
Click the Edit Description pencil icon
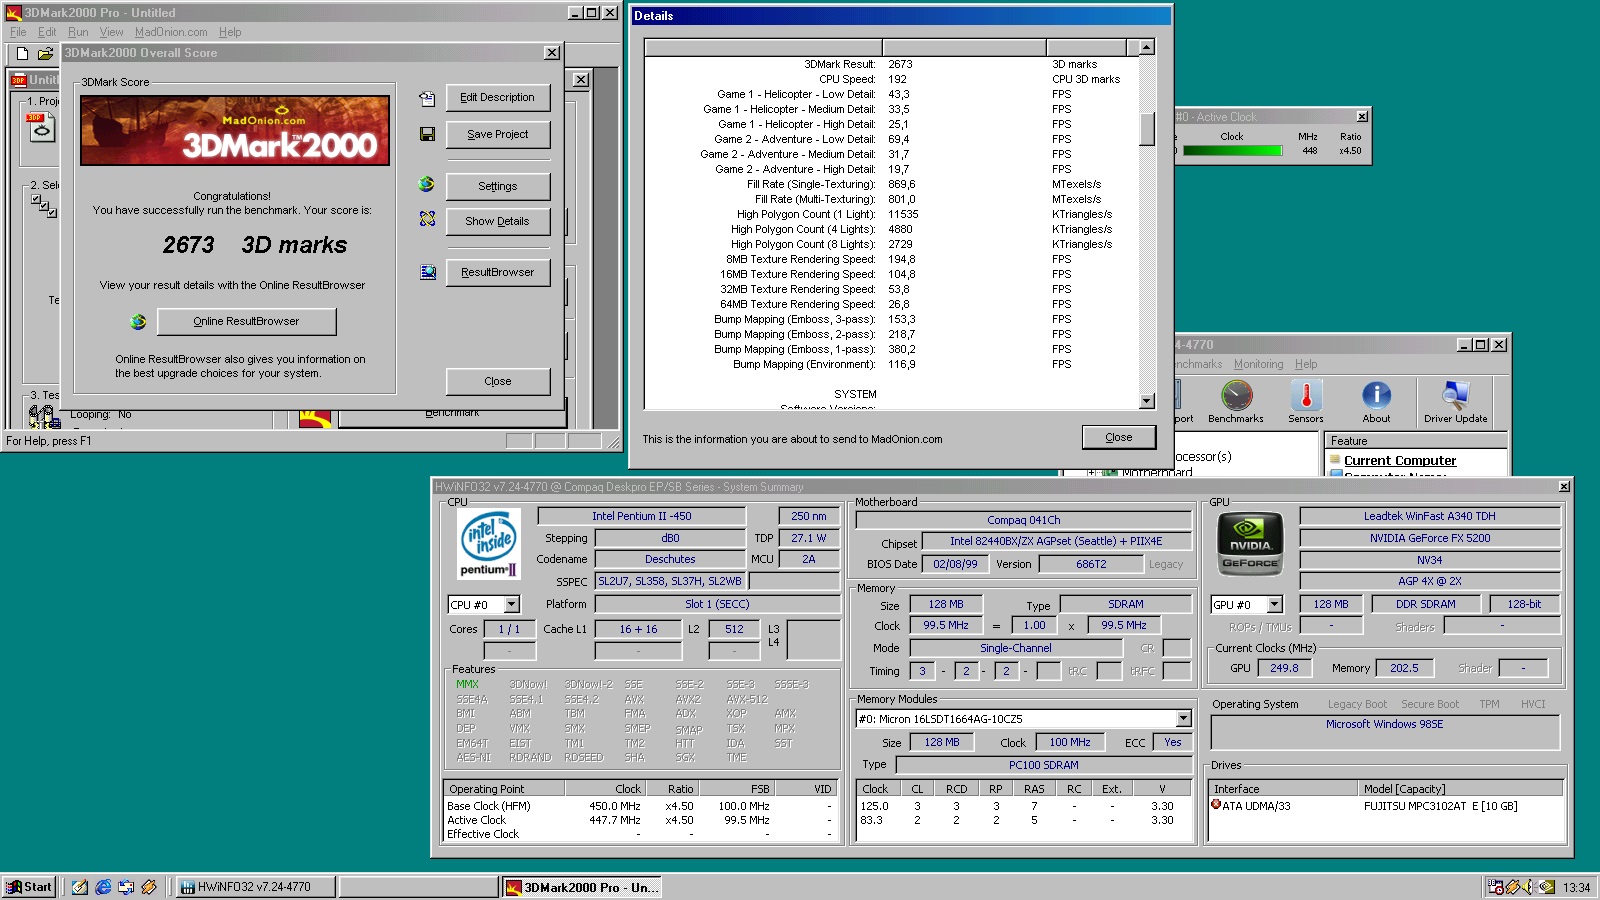428,97
